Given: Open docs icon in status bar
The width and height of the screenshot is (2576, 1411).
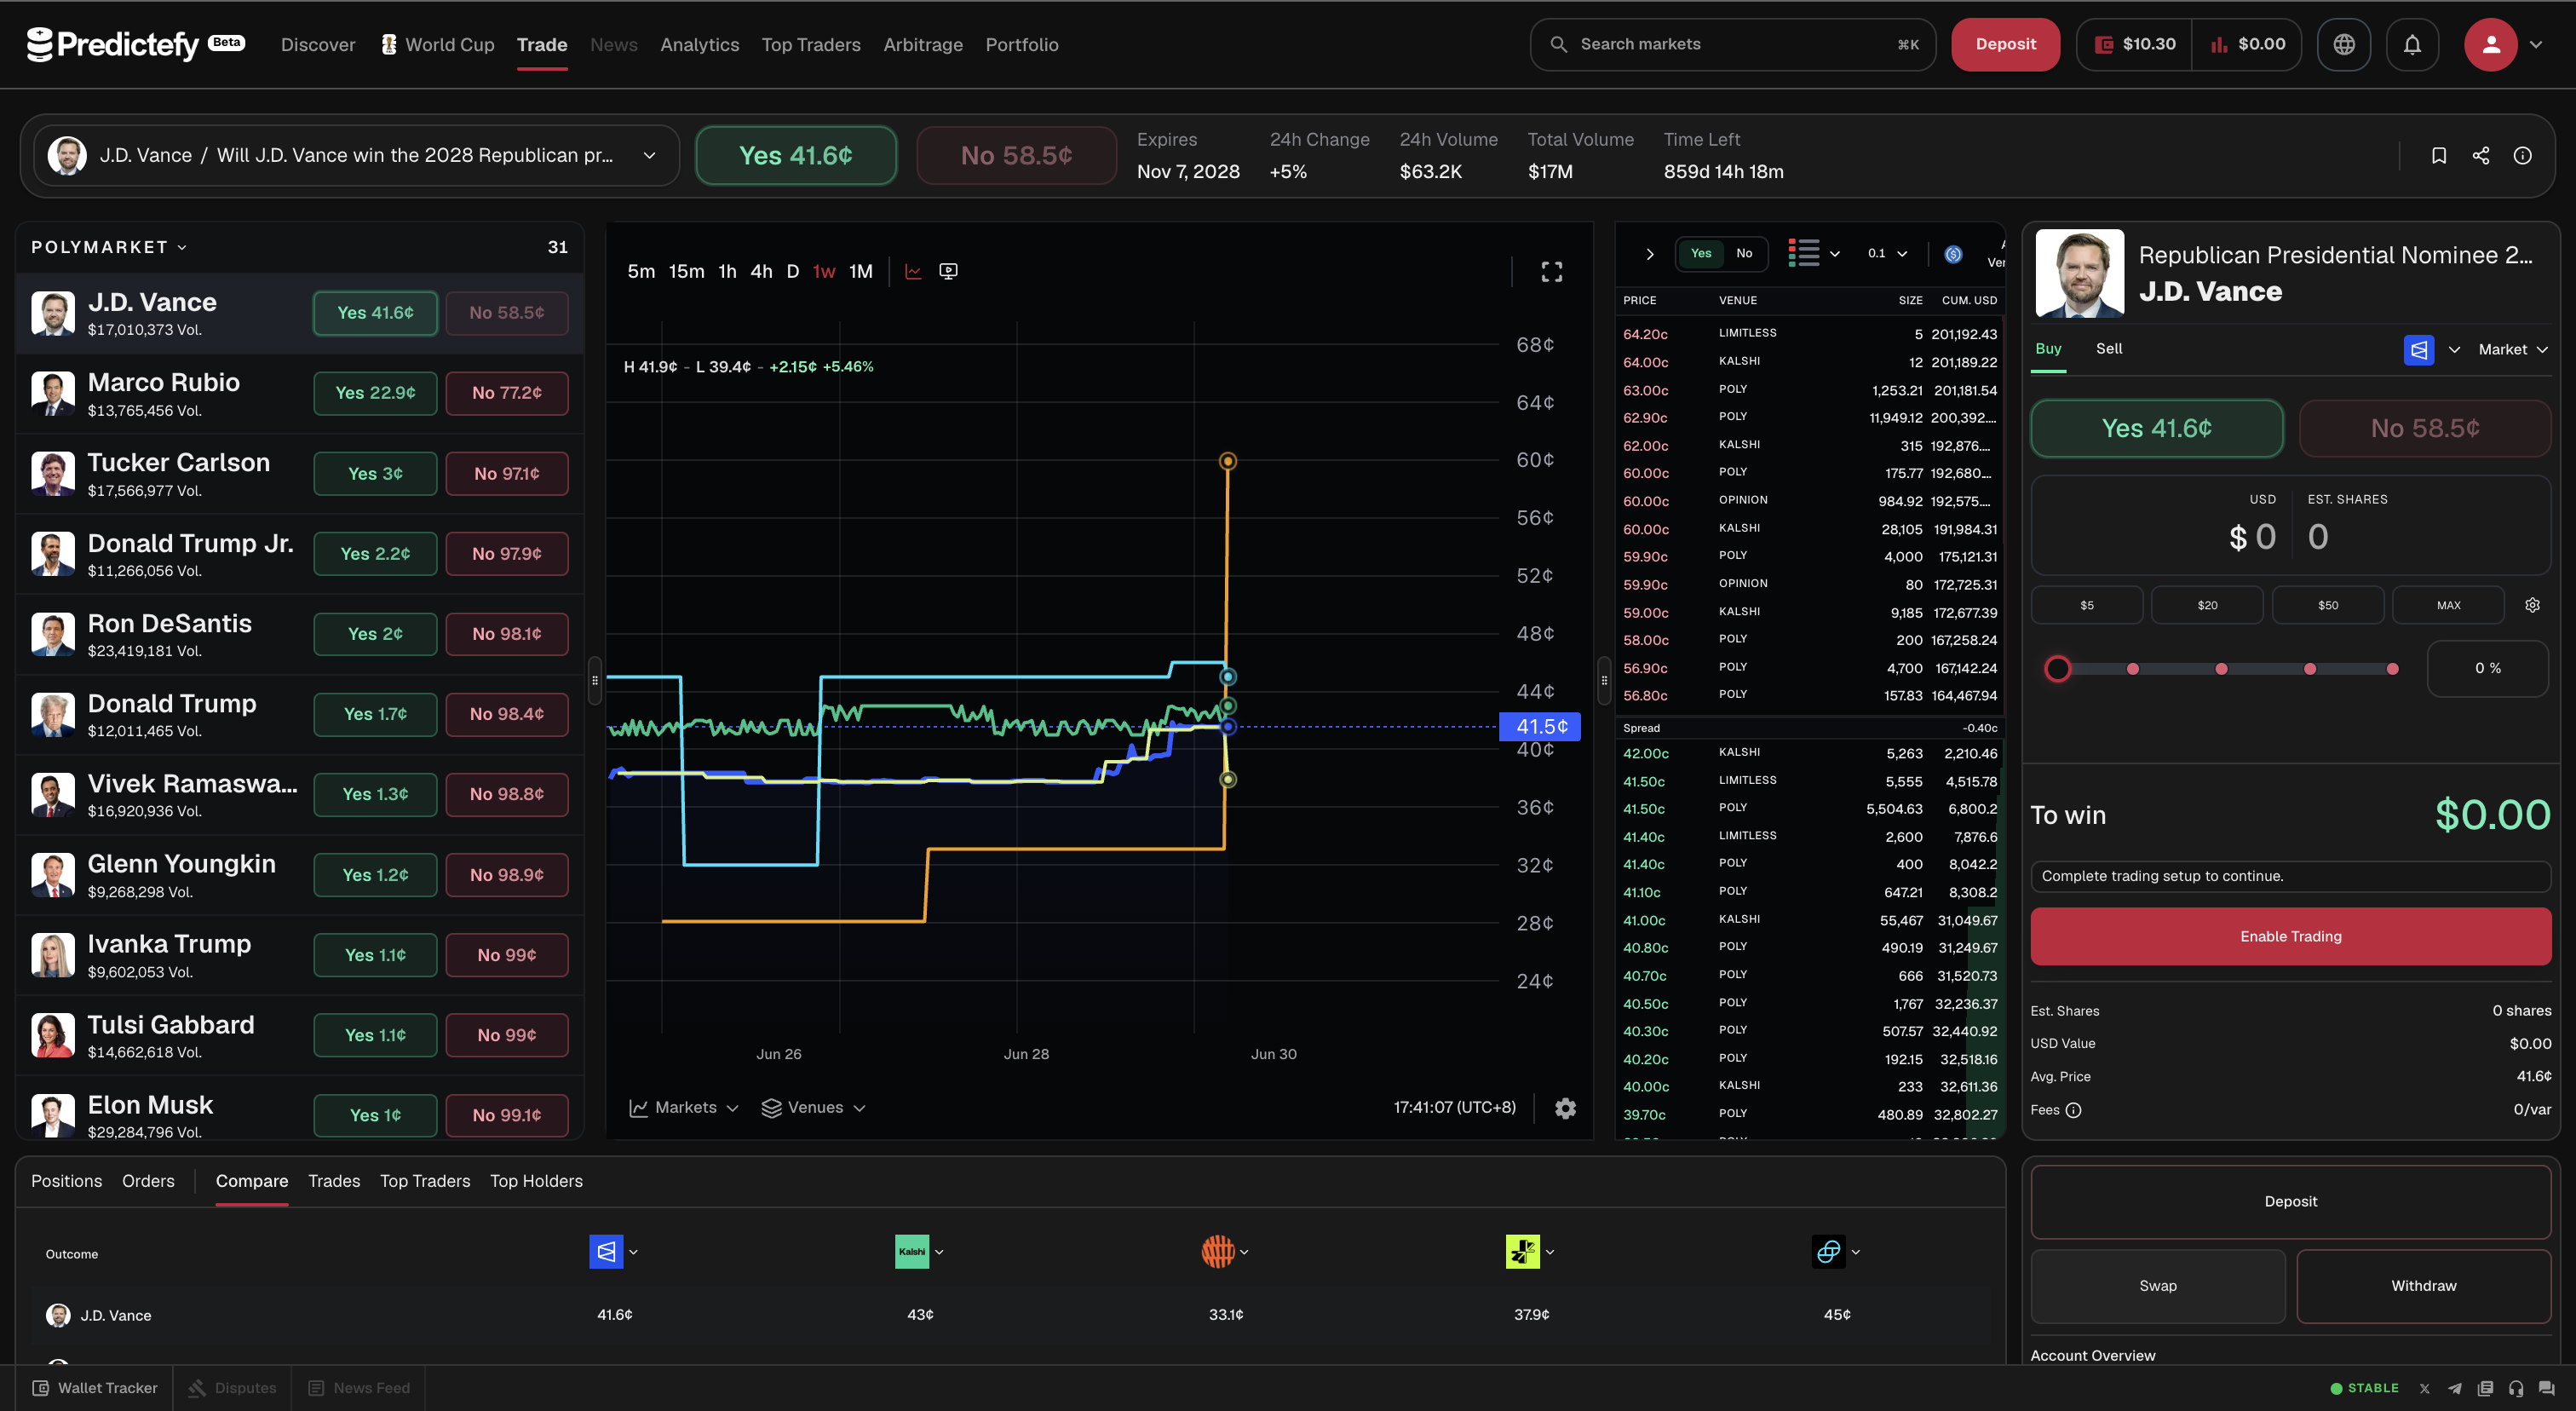Looking at the screenshot, I should (x=2485, y=1388).
